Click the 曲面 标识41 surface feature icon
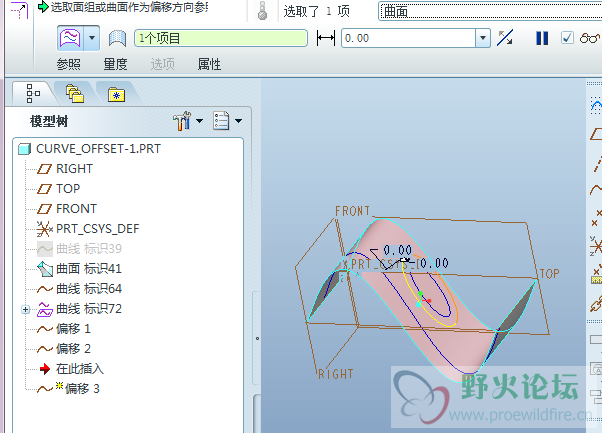Viewport: 602px width, 433px height. 45,269
